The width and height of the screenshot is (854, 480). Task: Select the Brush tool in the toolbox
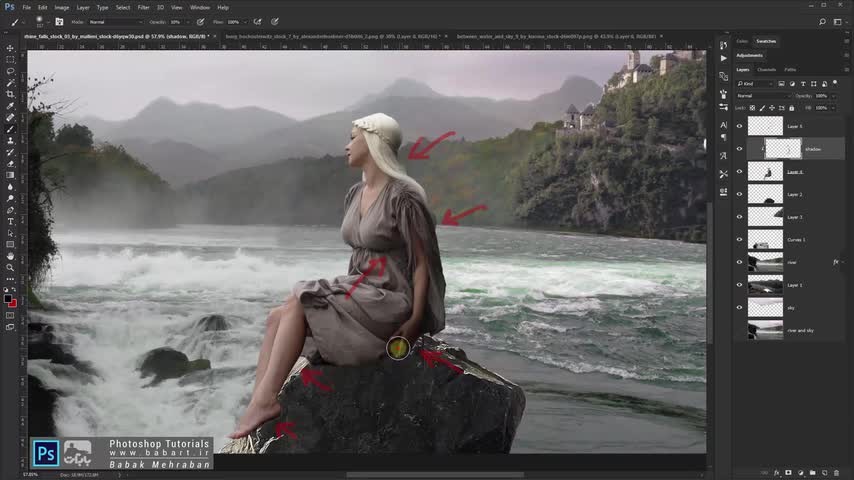10,129
